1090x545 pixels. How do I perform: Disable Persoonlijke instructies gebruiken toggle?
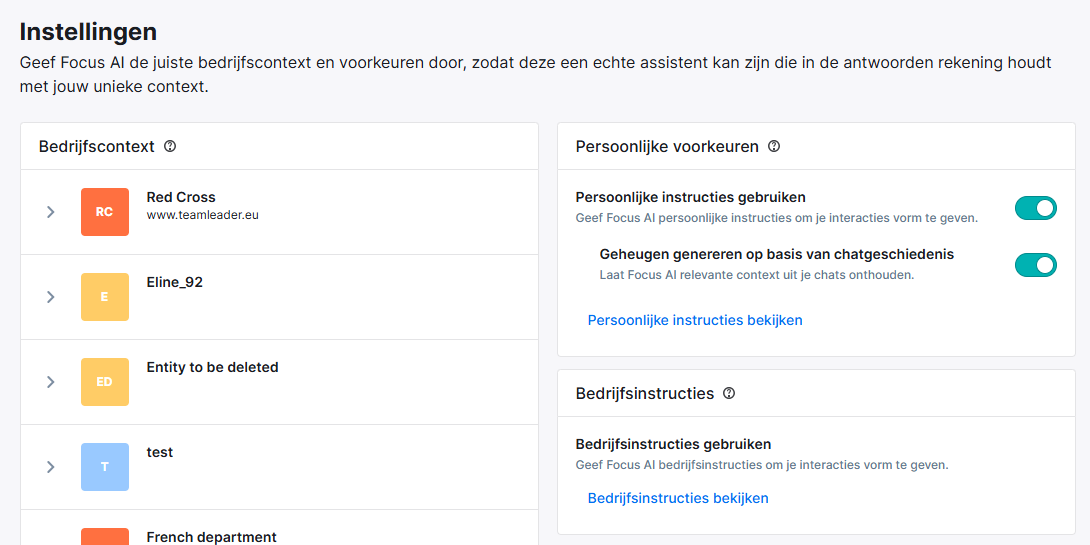(x=1036, y=208)
